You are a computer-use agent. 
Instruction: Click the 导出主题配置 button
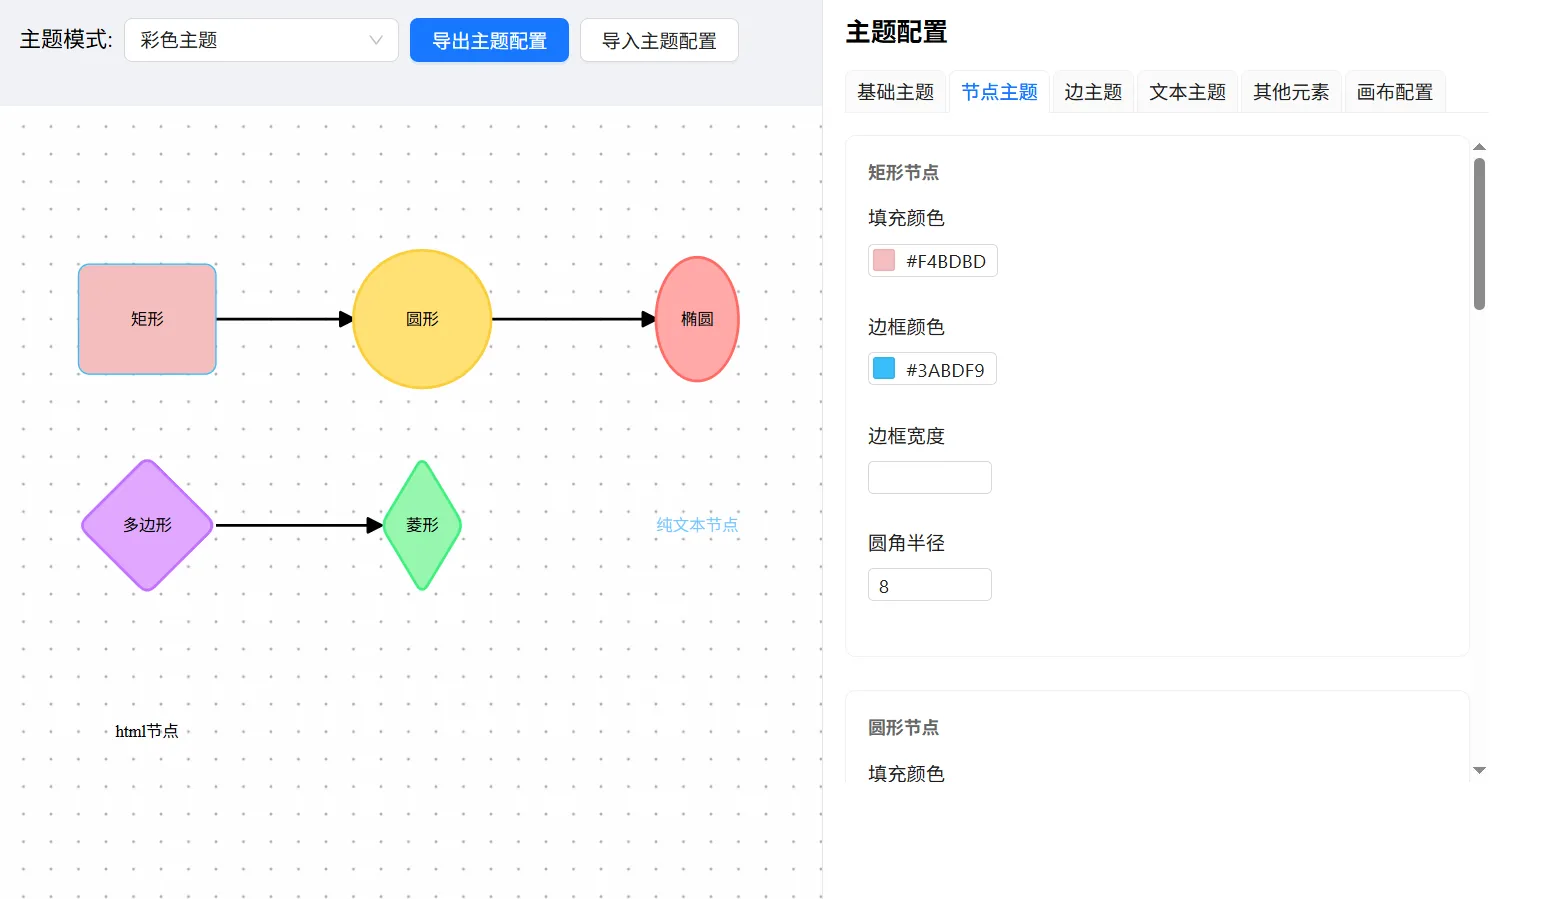[489, 40]
